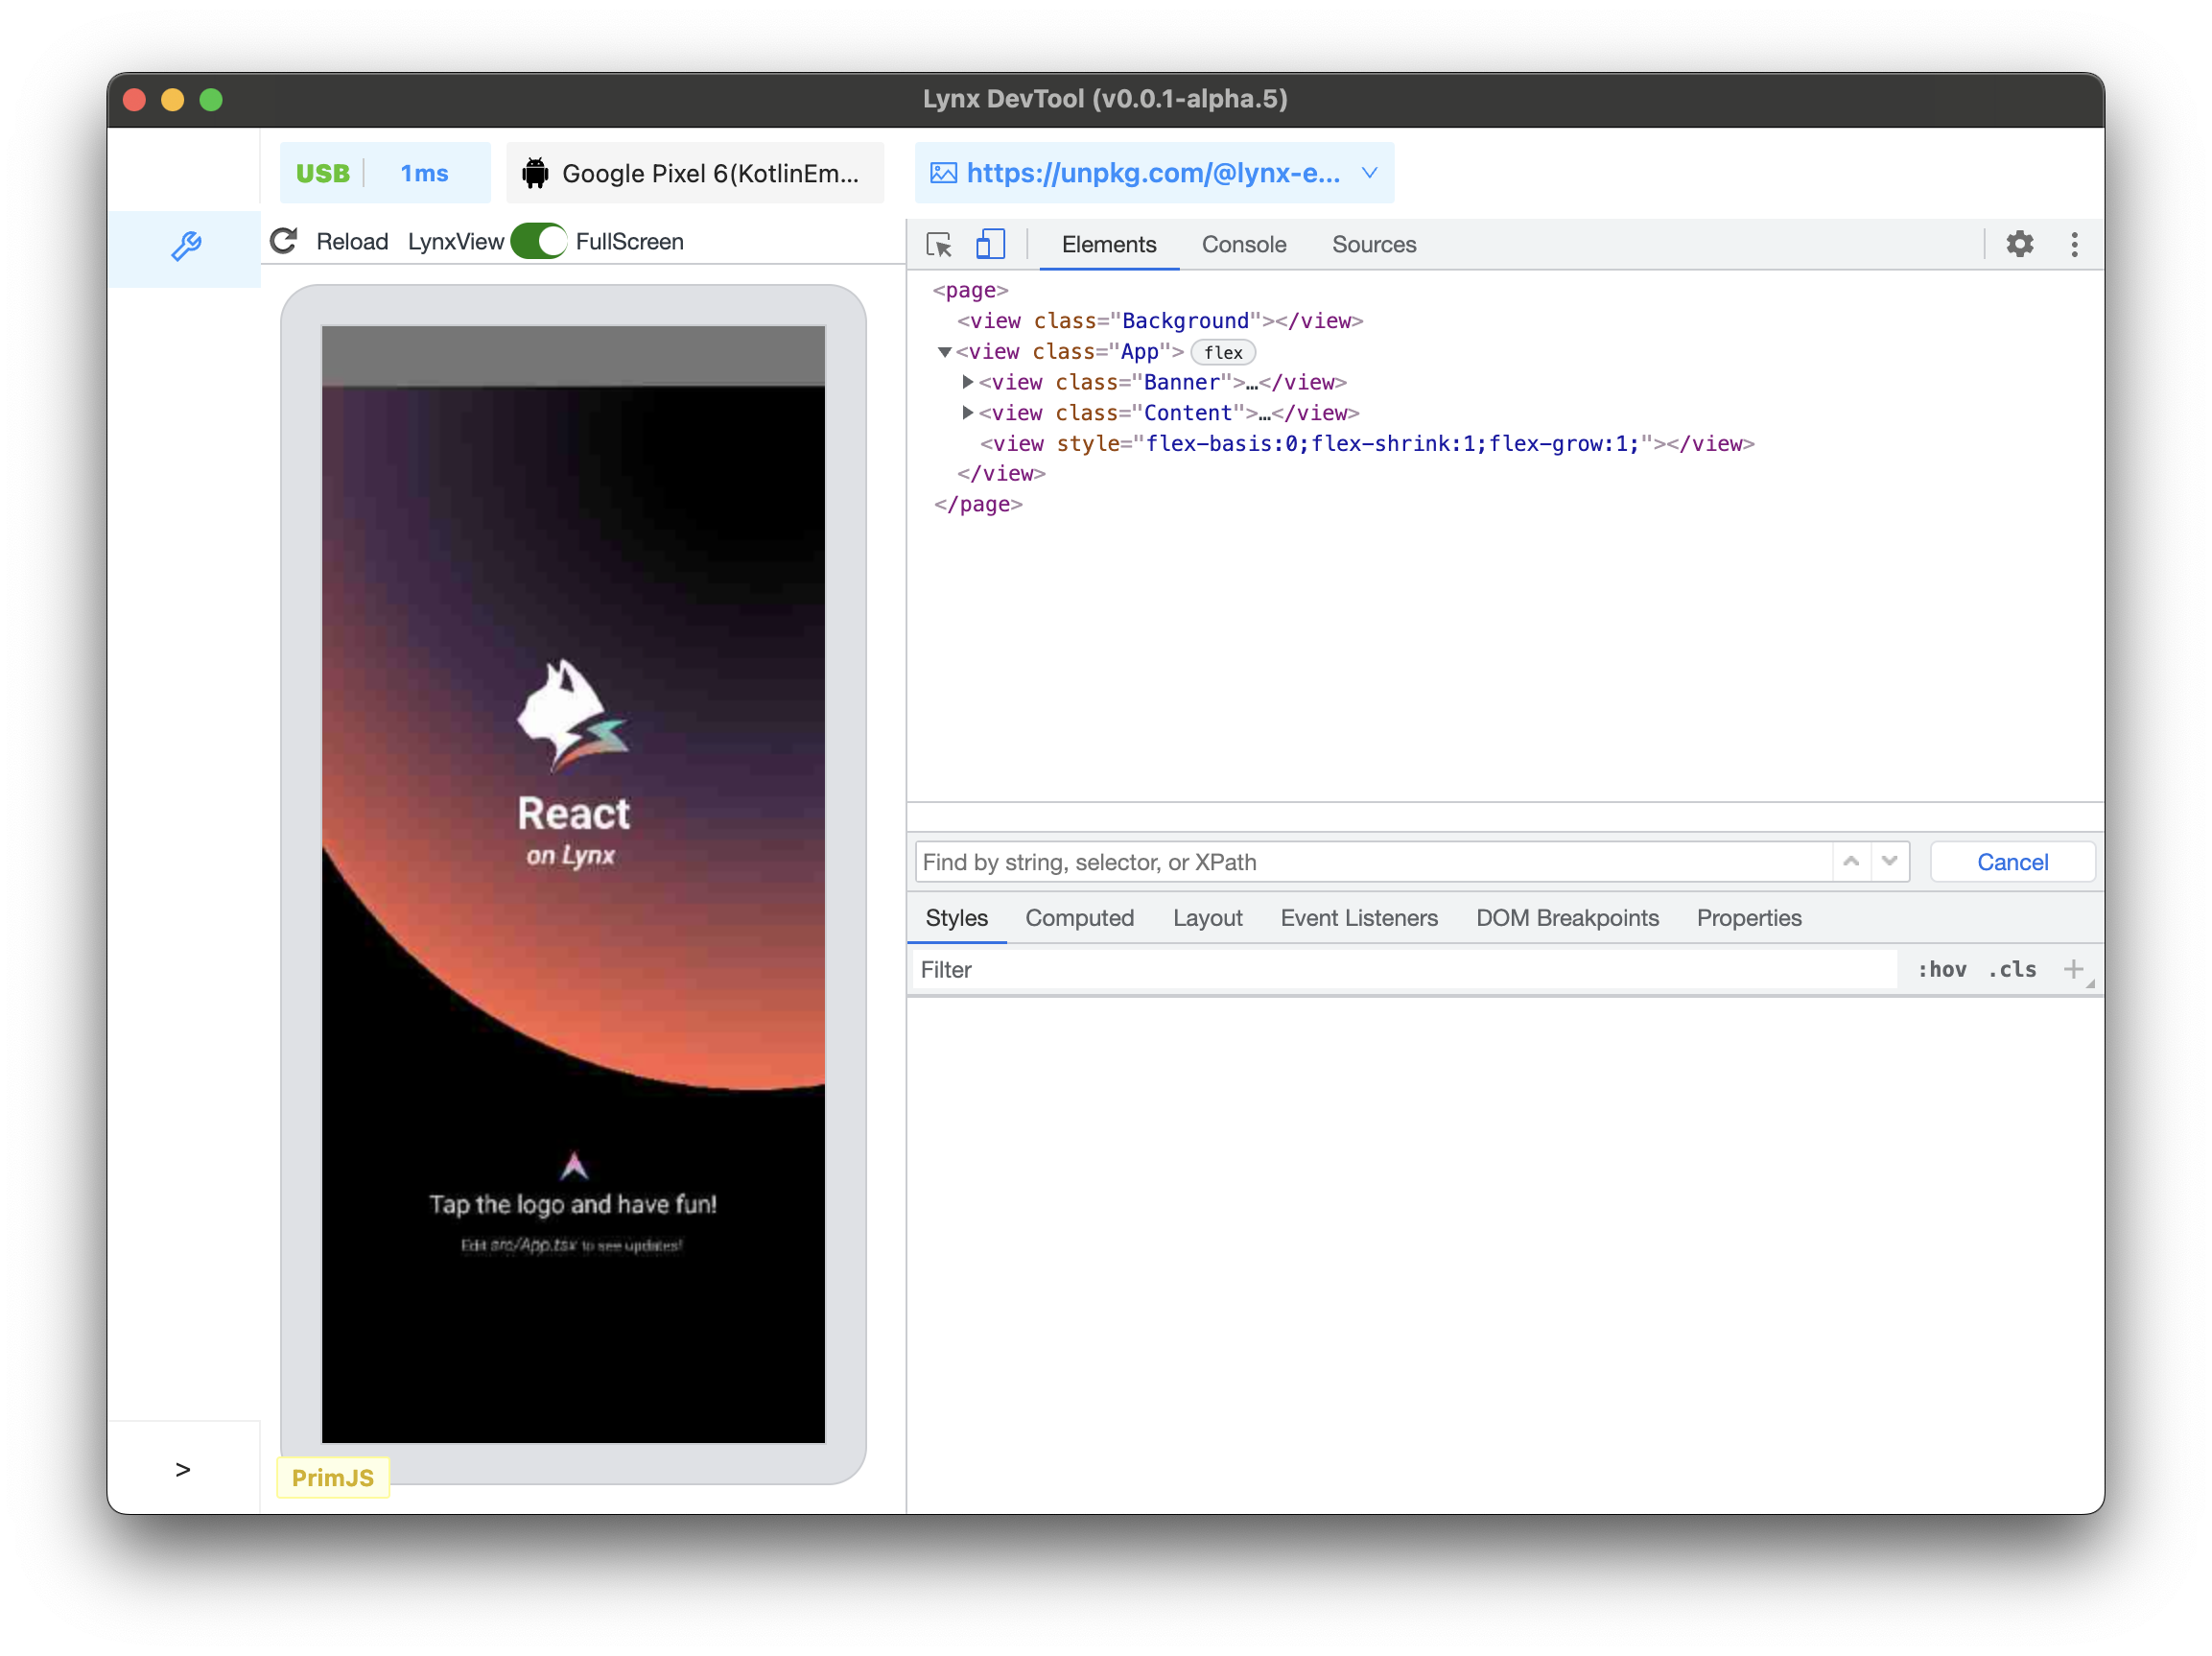Click the search next result arrow

pyautogui.click(x=1889, y=861)
